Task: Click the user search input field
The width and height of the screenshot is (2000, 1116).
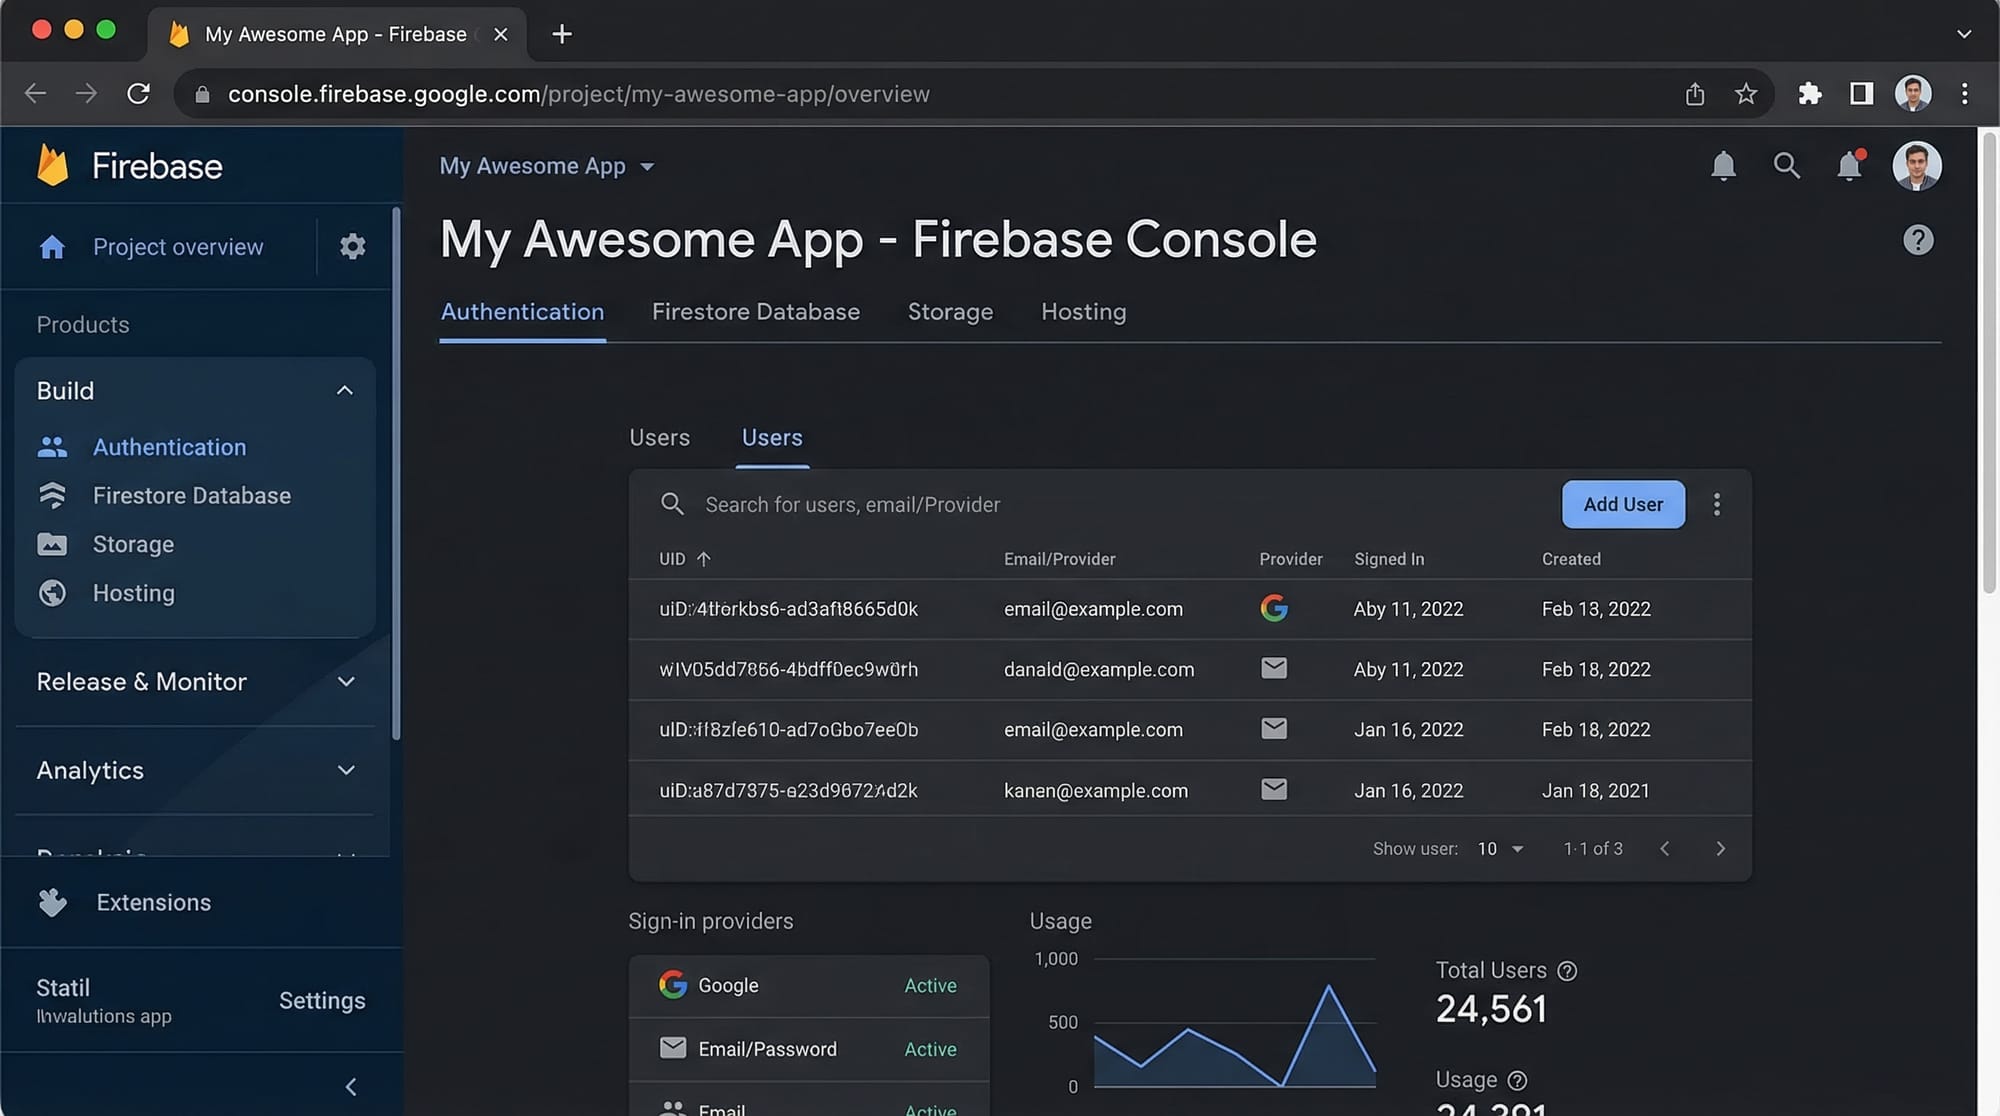Action: [852, 504]
